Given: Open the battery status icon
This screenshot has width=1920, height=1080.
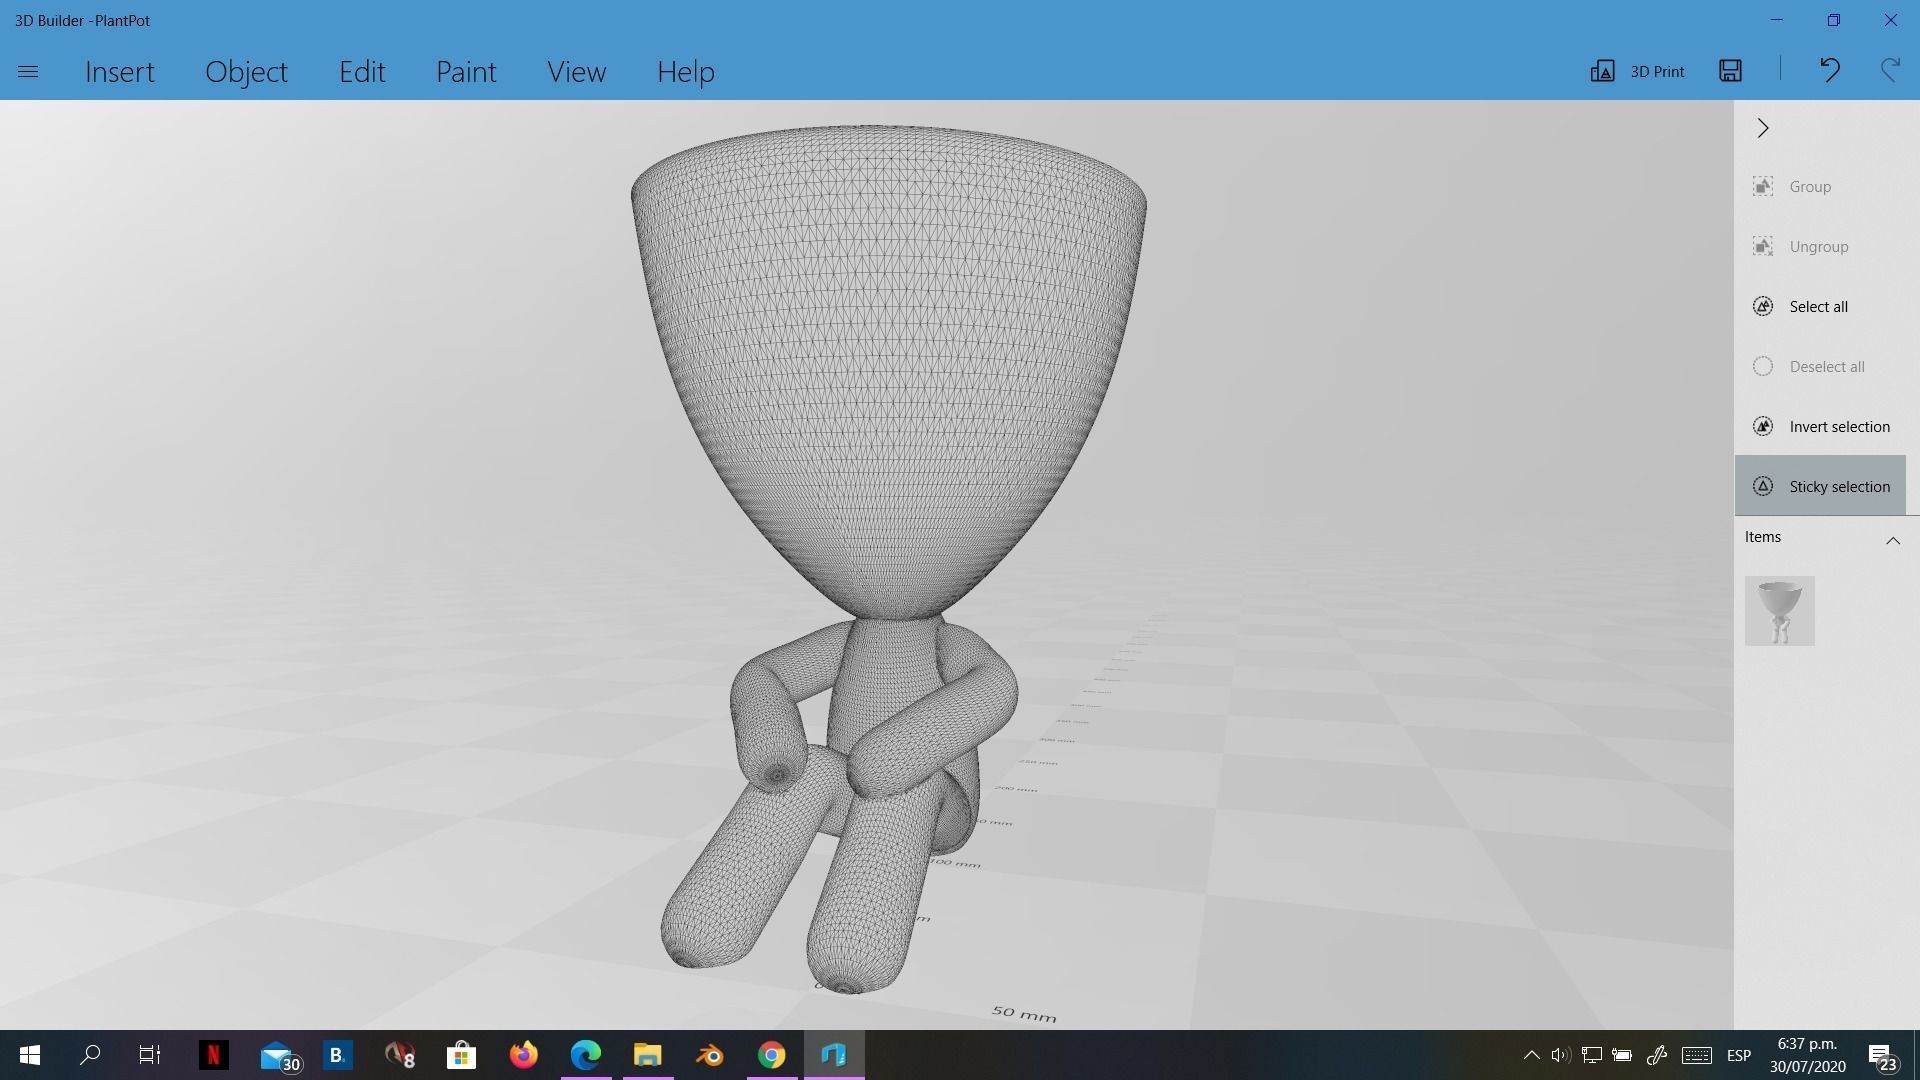Looking at the screenshot, I should tap(1622, 1055).
